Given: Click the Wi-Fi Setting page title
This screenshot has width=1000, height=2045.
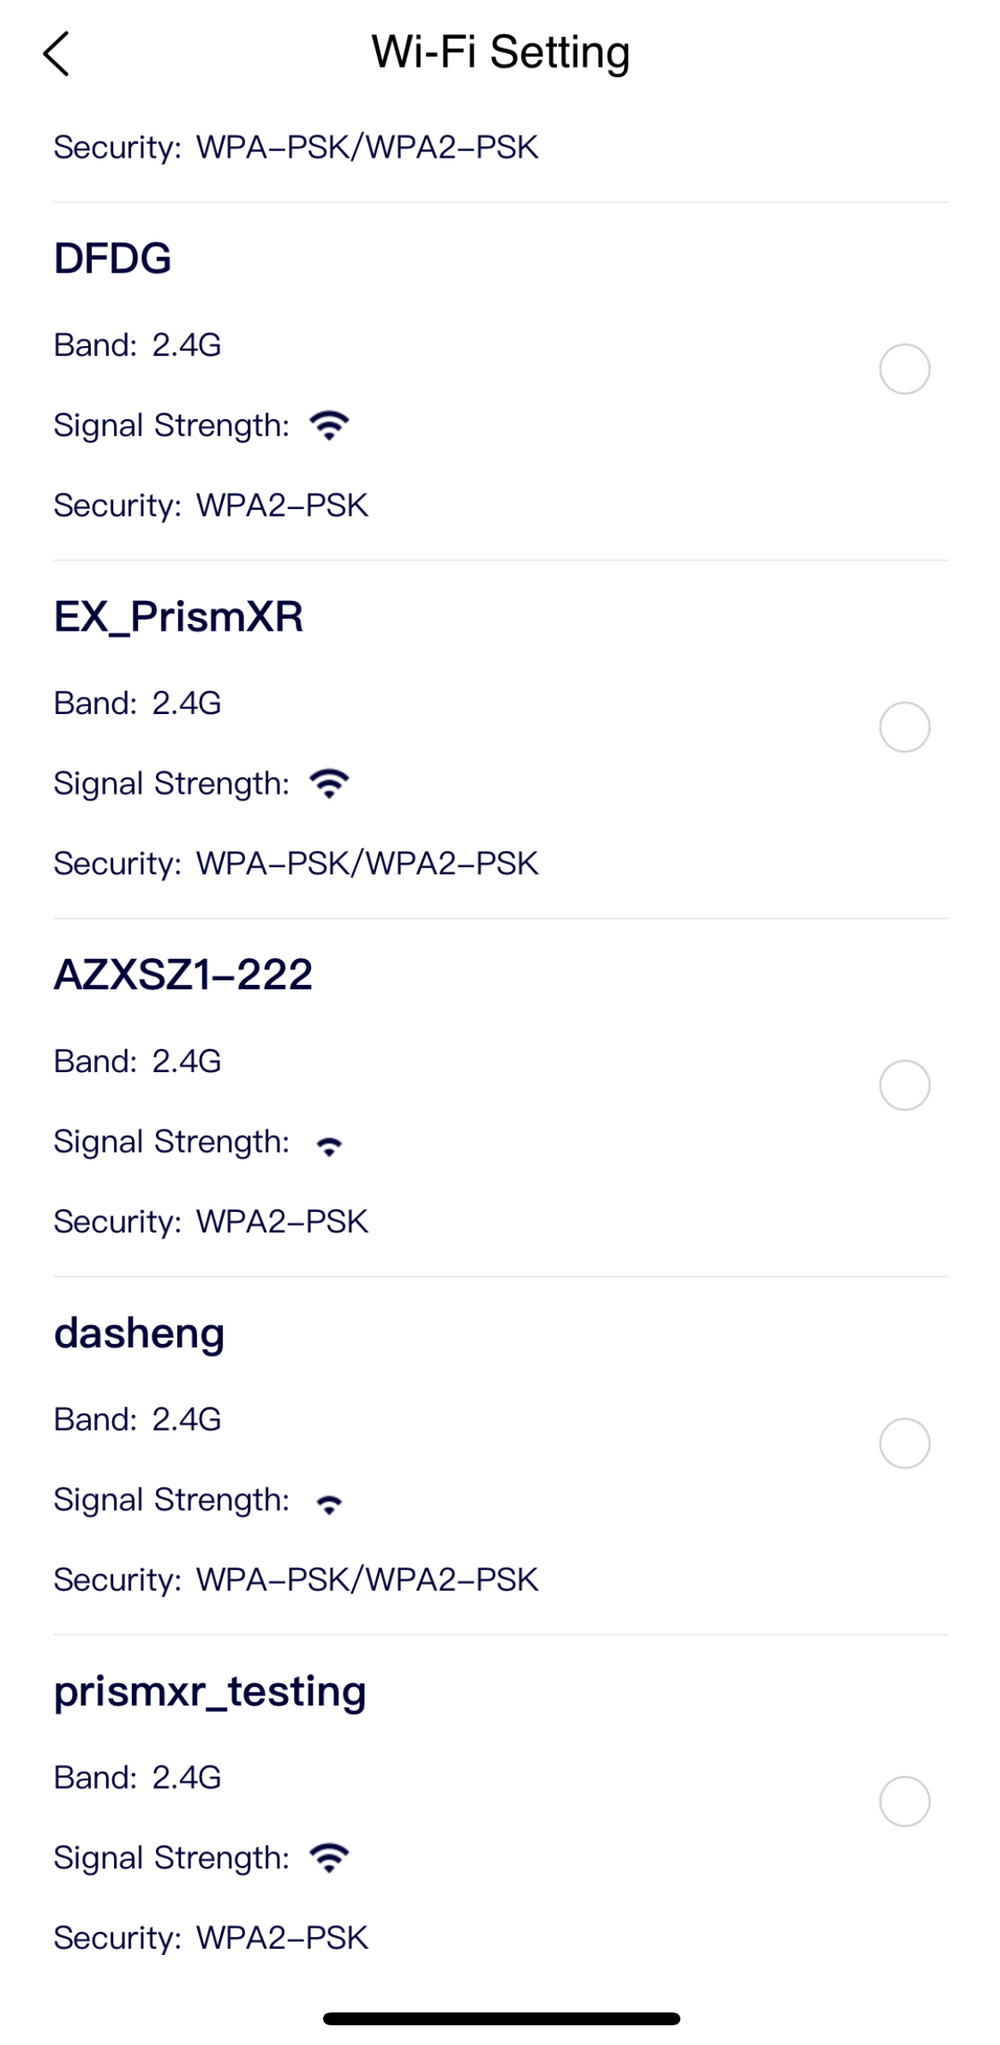Looking at the screenshot, I should tap(500, 52).
